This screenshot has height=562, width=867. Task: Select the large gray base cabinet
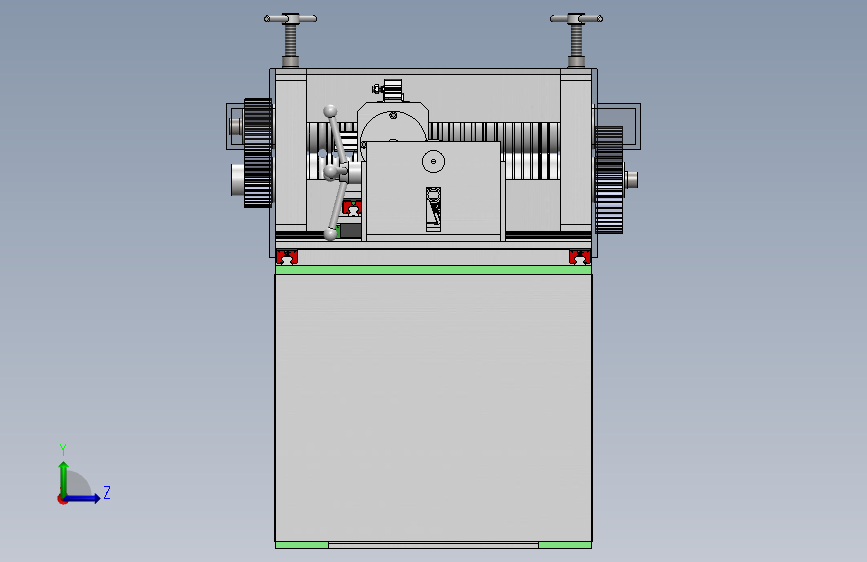434,408
